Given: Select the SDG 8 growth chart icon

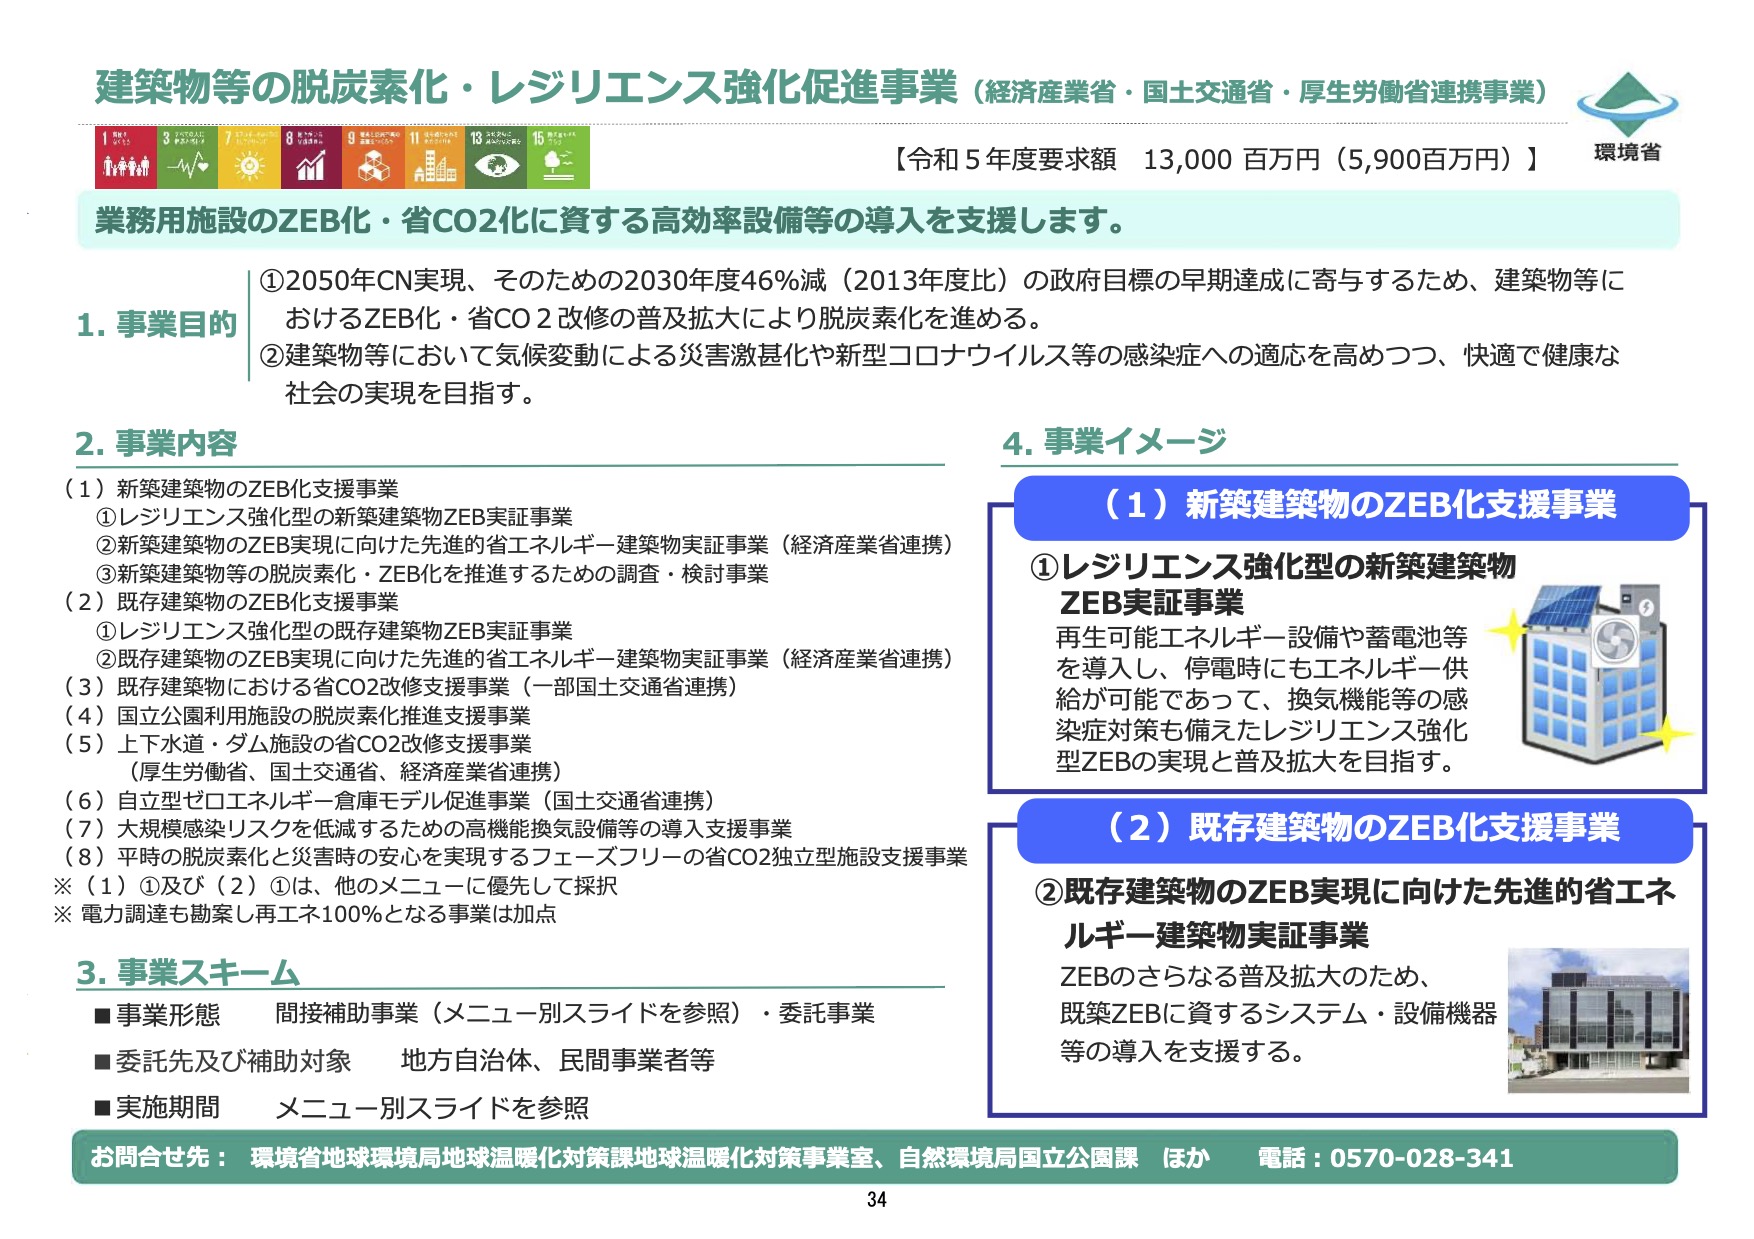Looking at the screenshot, I should pos(311,157).
